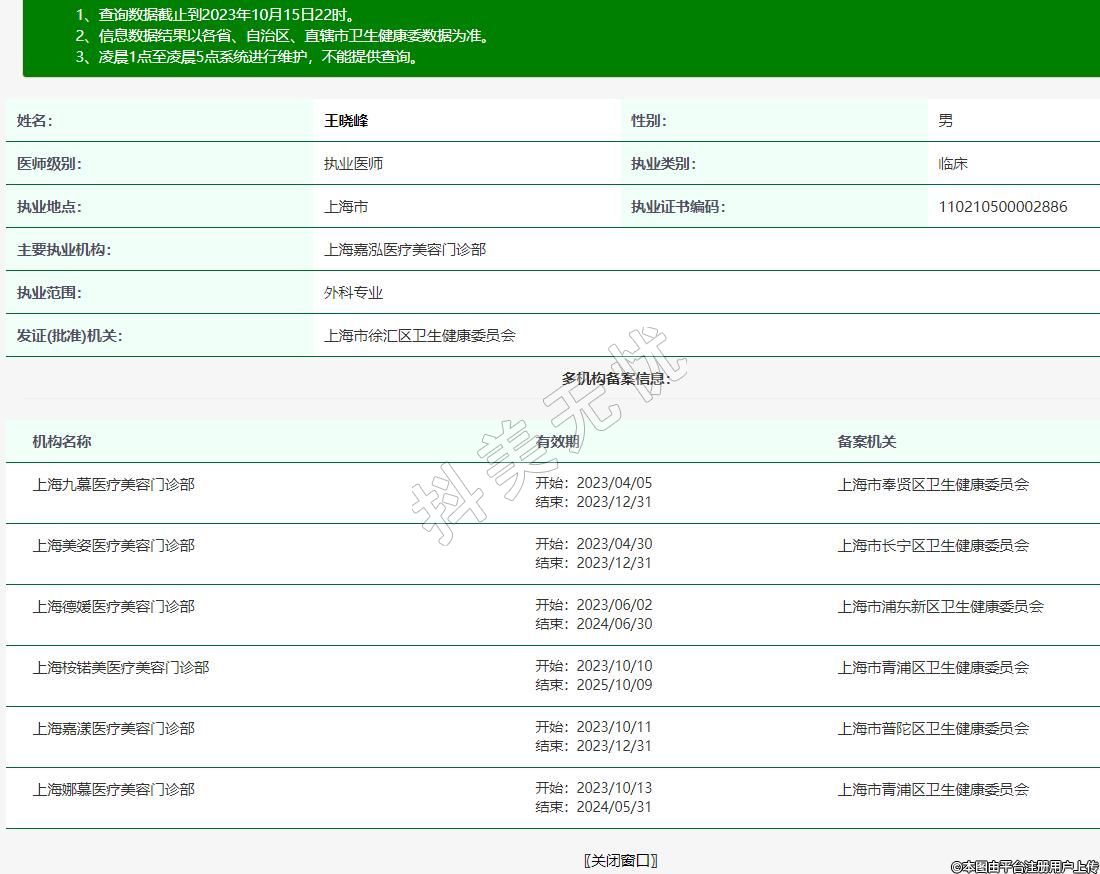The height and width of the screenshot is (874, 1100).
Task: Click the 机构名称 column header
Action: pyautogui.click(x=62, y=442)
